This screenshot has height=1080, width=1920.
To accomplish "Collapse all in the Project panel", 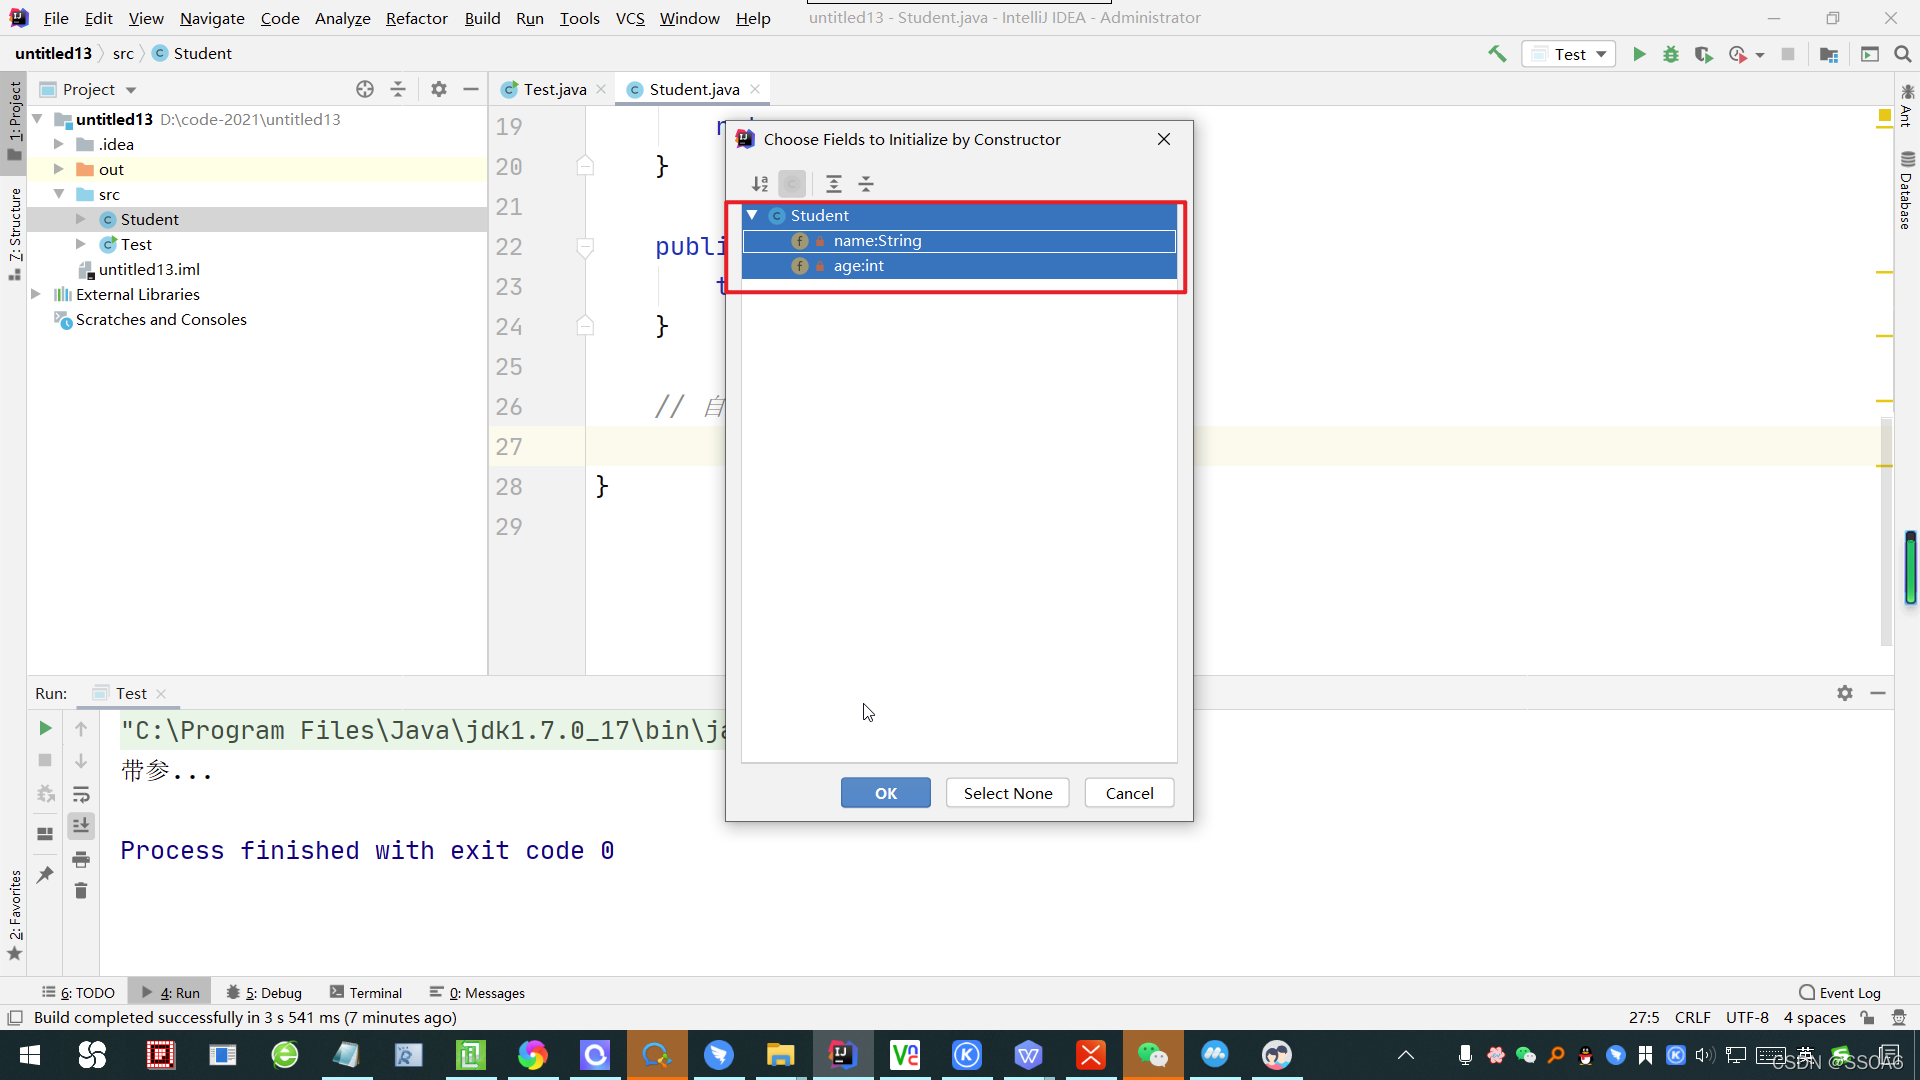I will (x=398, y=89).
